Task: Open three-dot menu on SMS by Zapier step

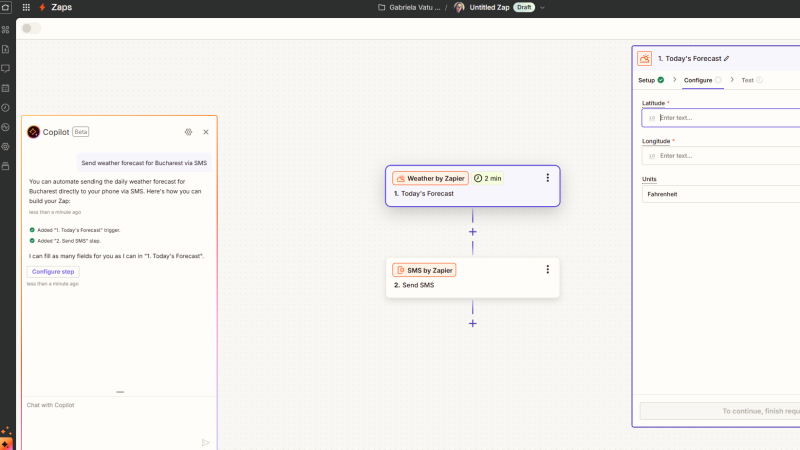Action: [547, 269]
